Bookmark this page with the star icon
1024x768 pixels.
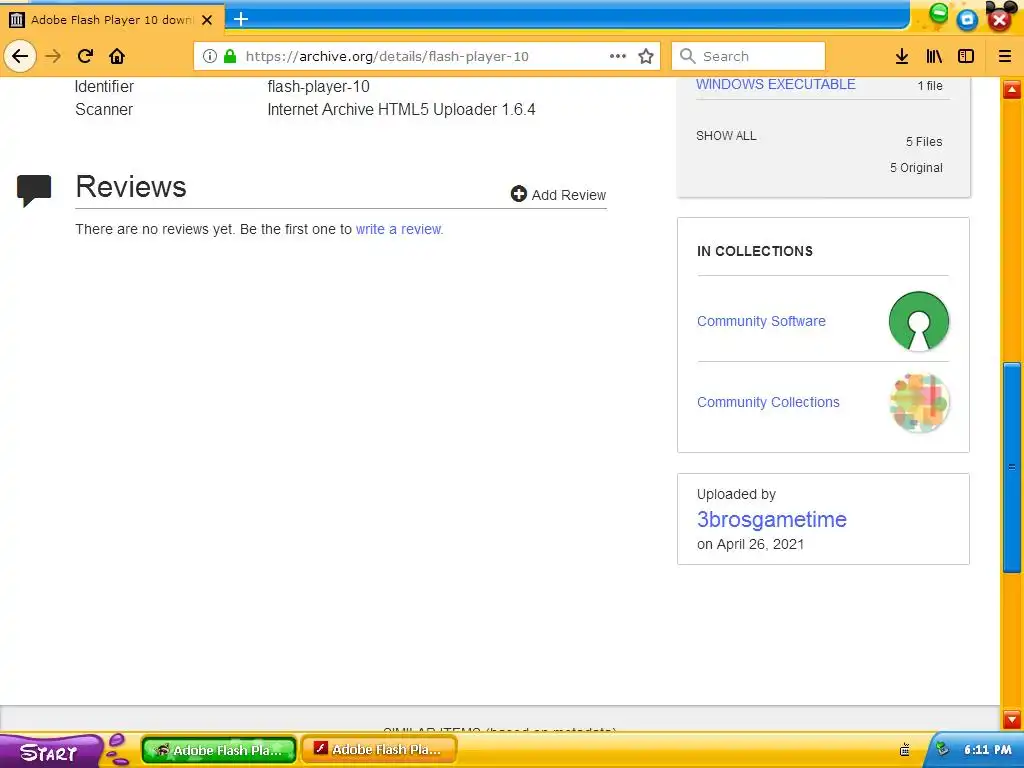pos(646,56)
